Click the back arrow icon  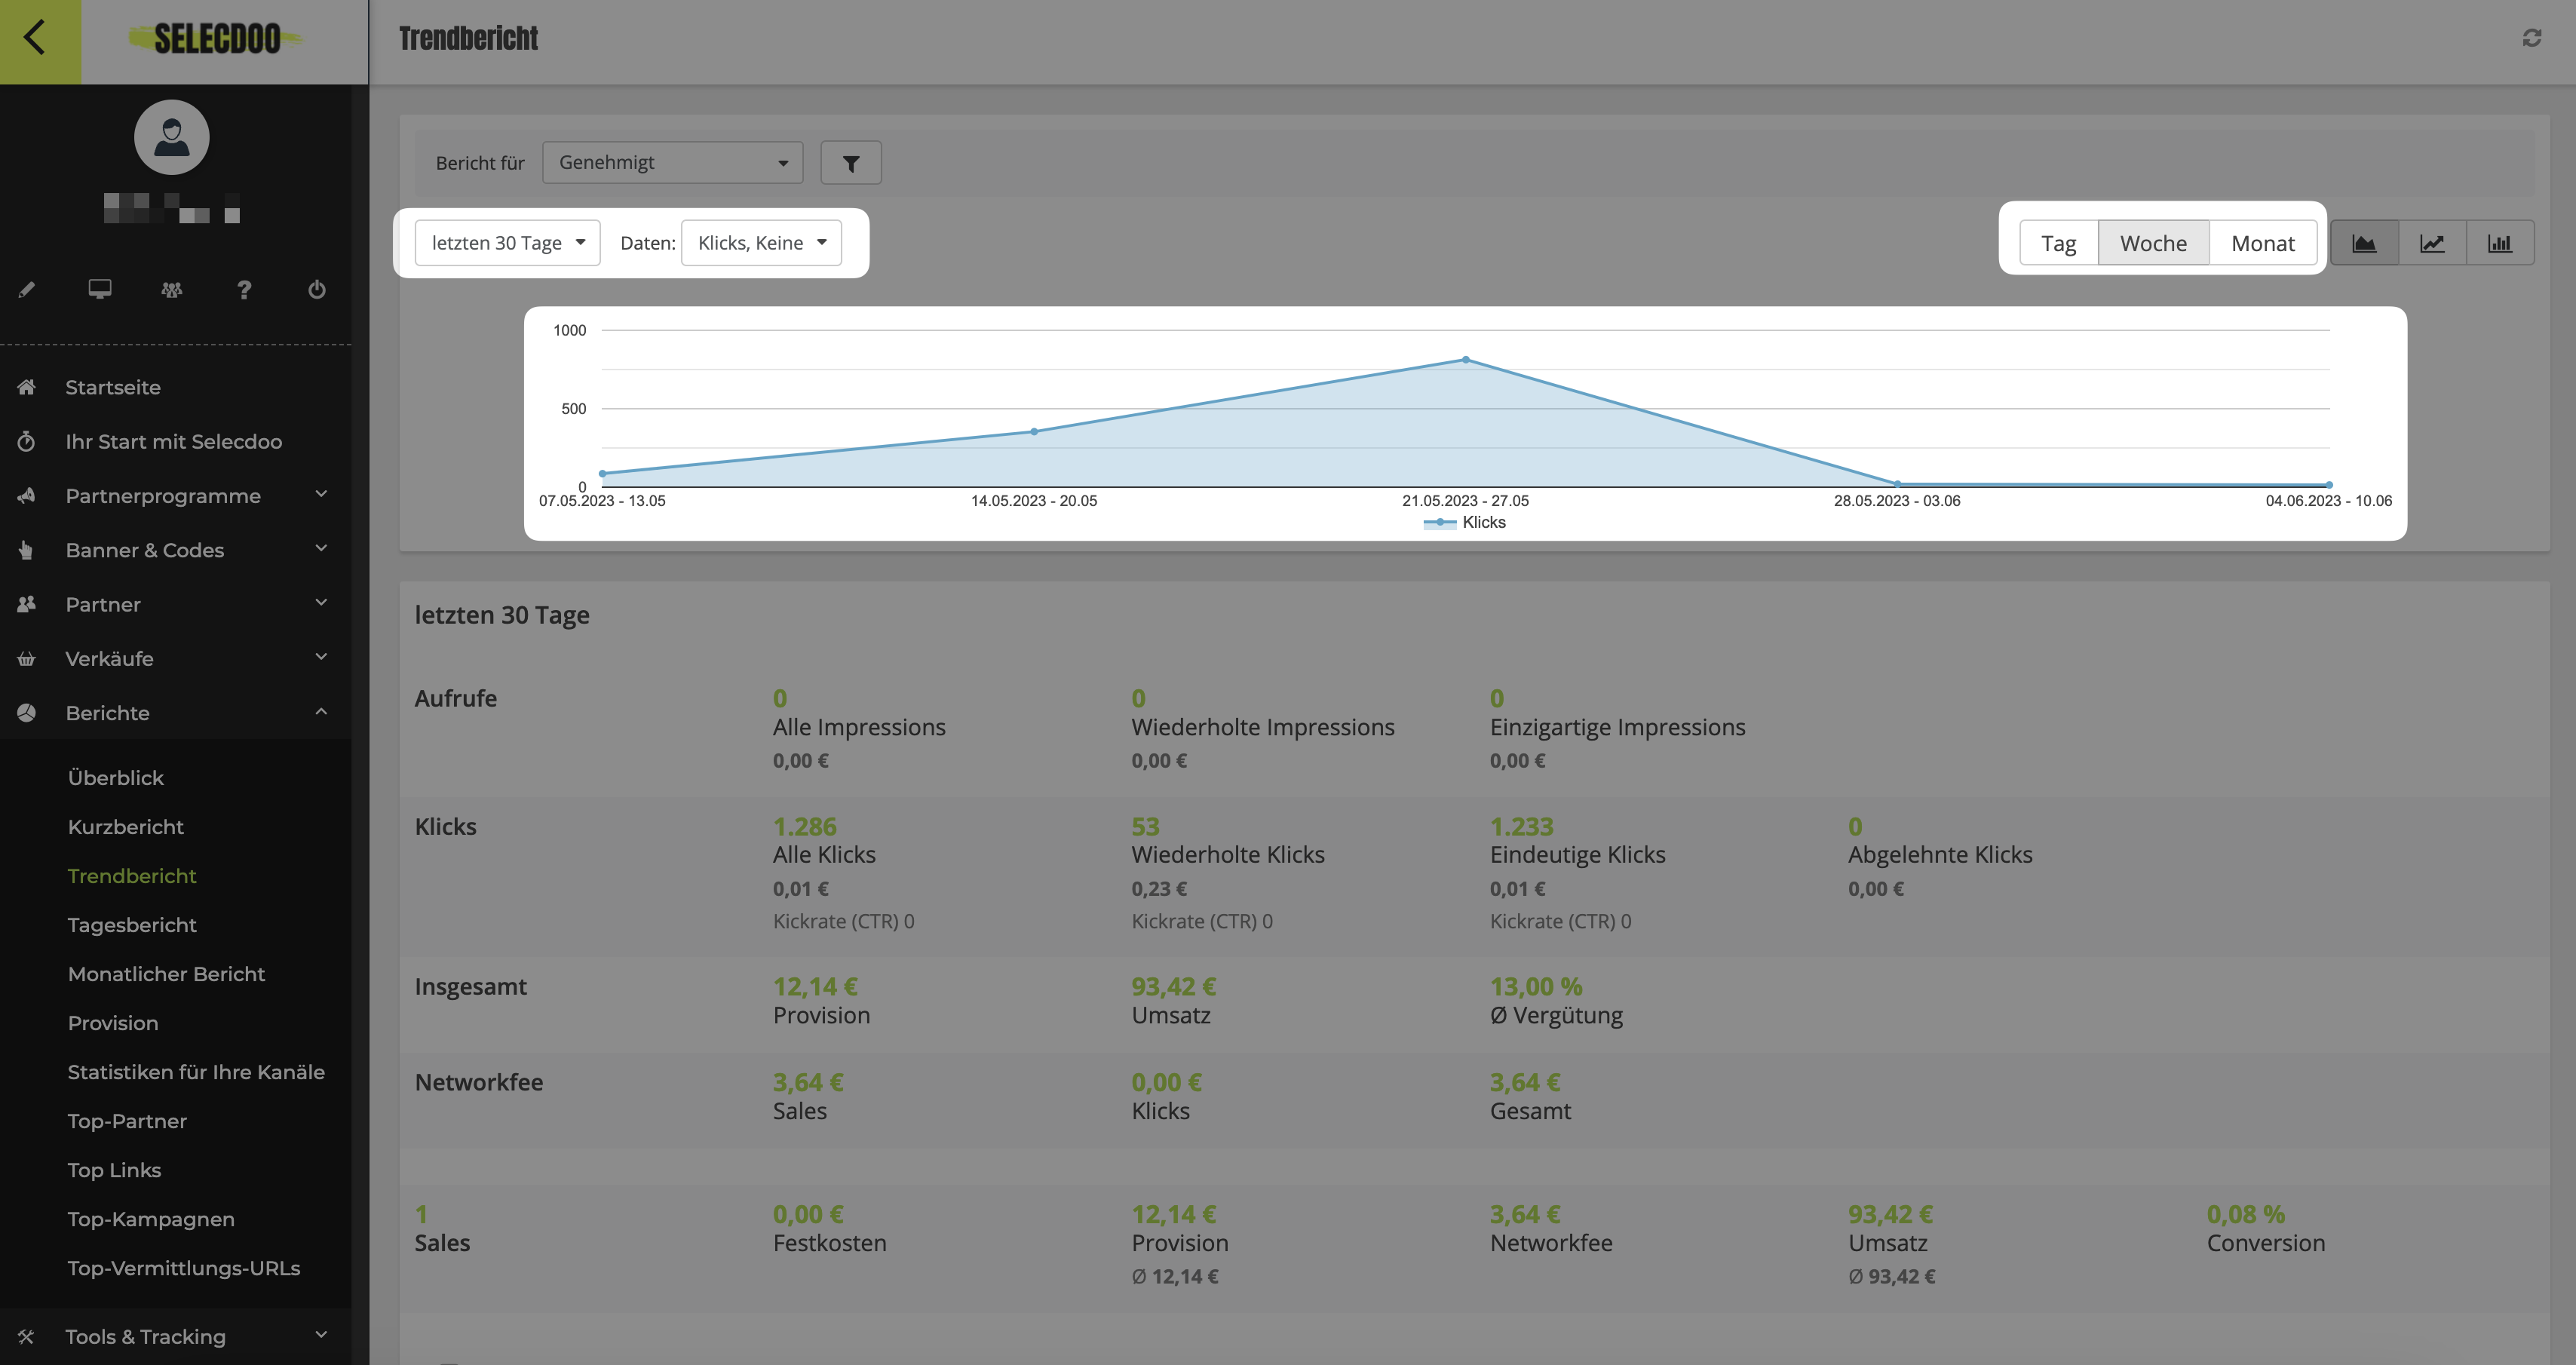(34, 38)
